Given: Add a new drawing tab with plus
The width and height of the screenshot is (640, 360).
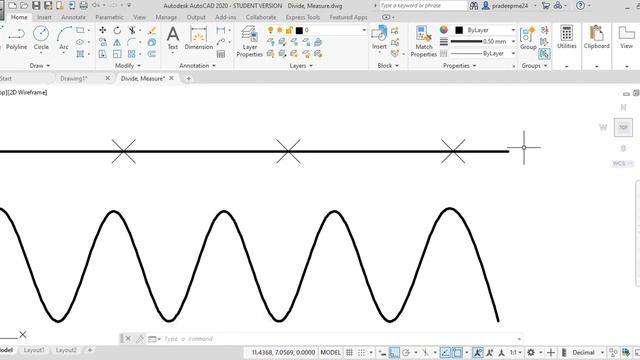Looking at the screenshot, I should point(189,78).
